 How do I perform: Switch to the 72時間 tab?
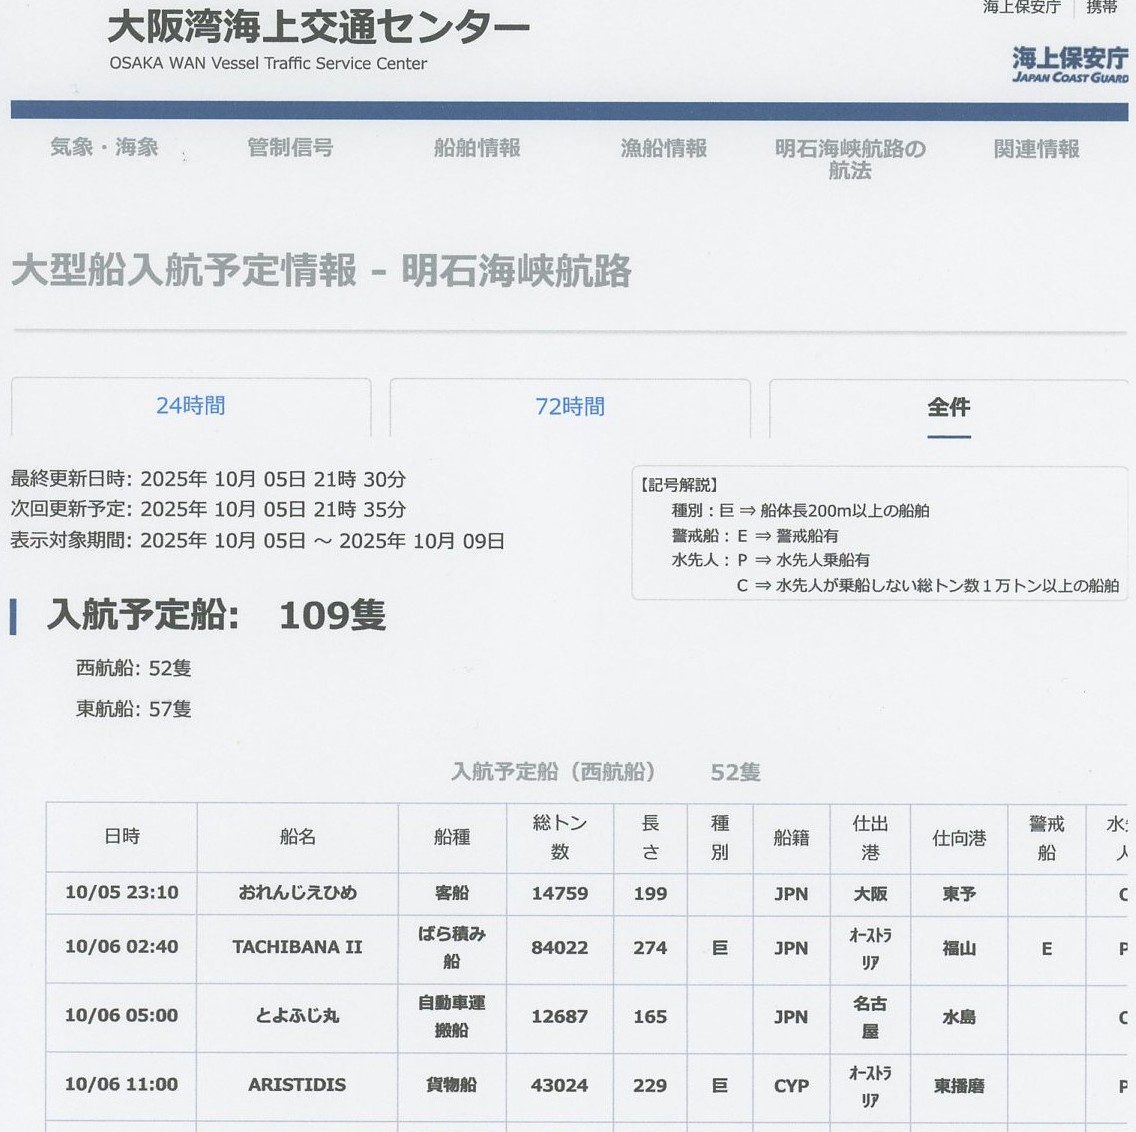tap(570, 407)
